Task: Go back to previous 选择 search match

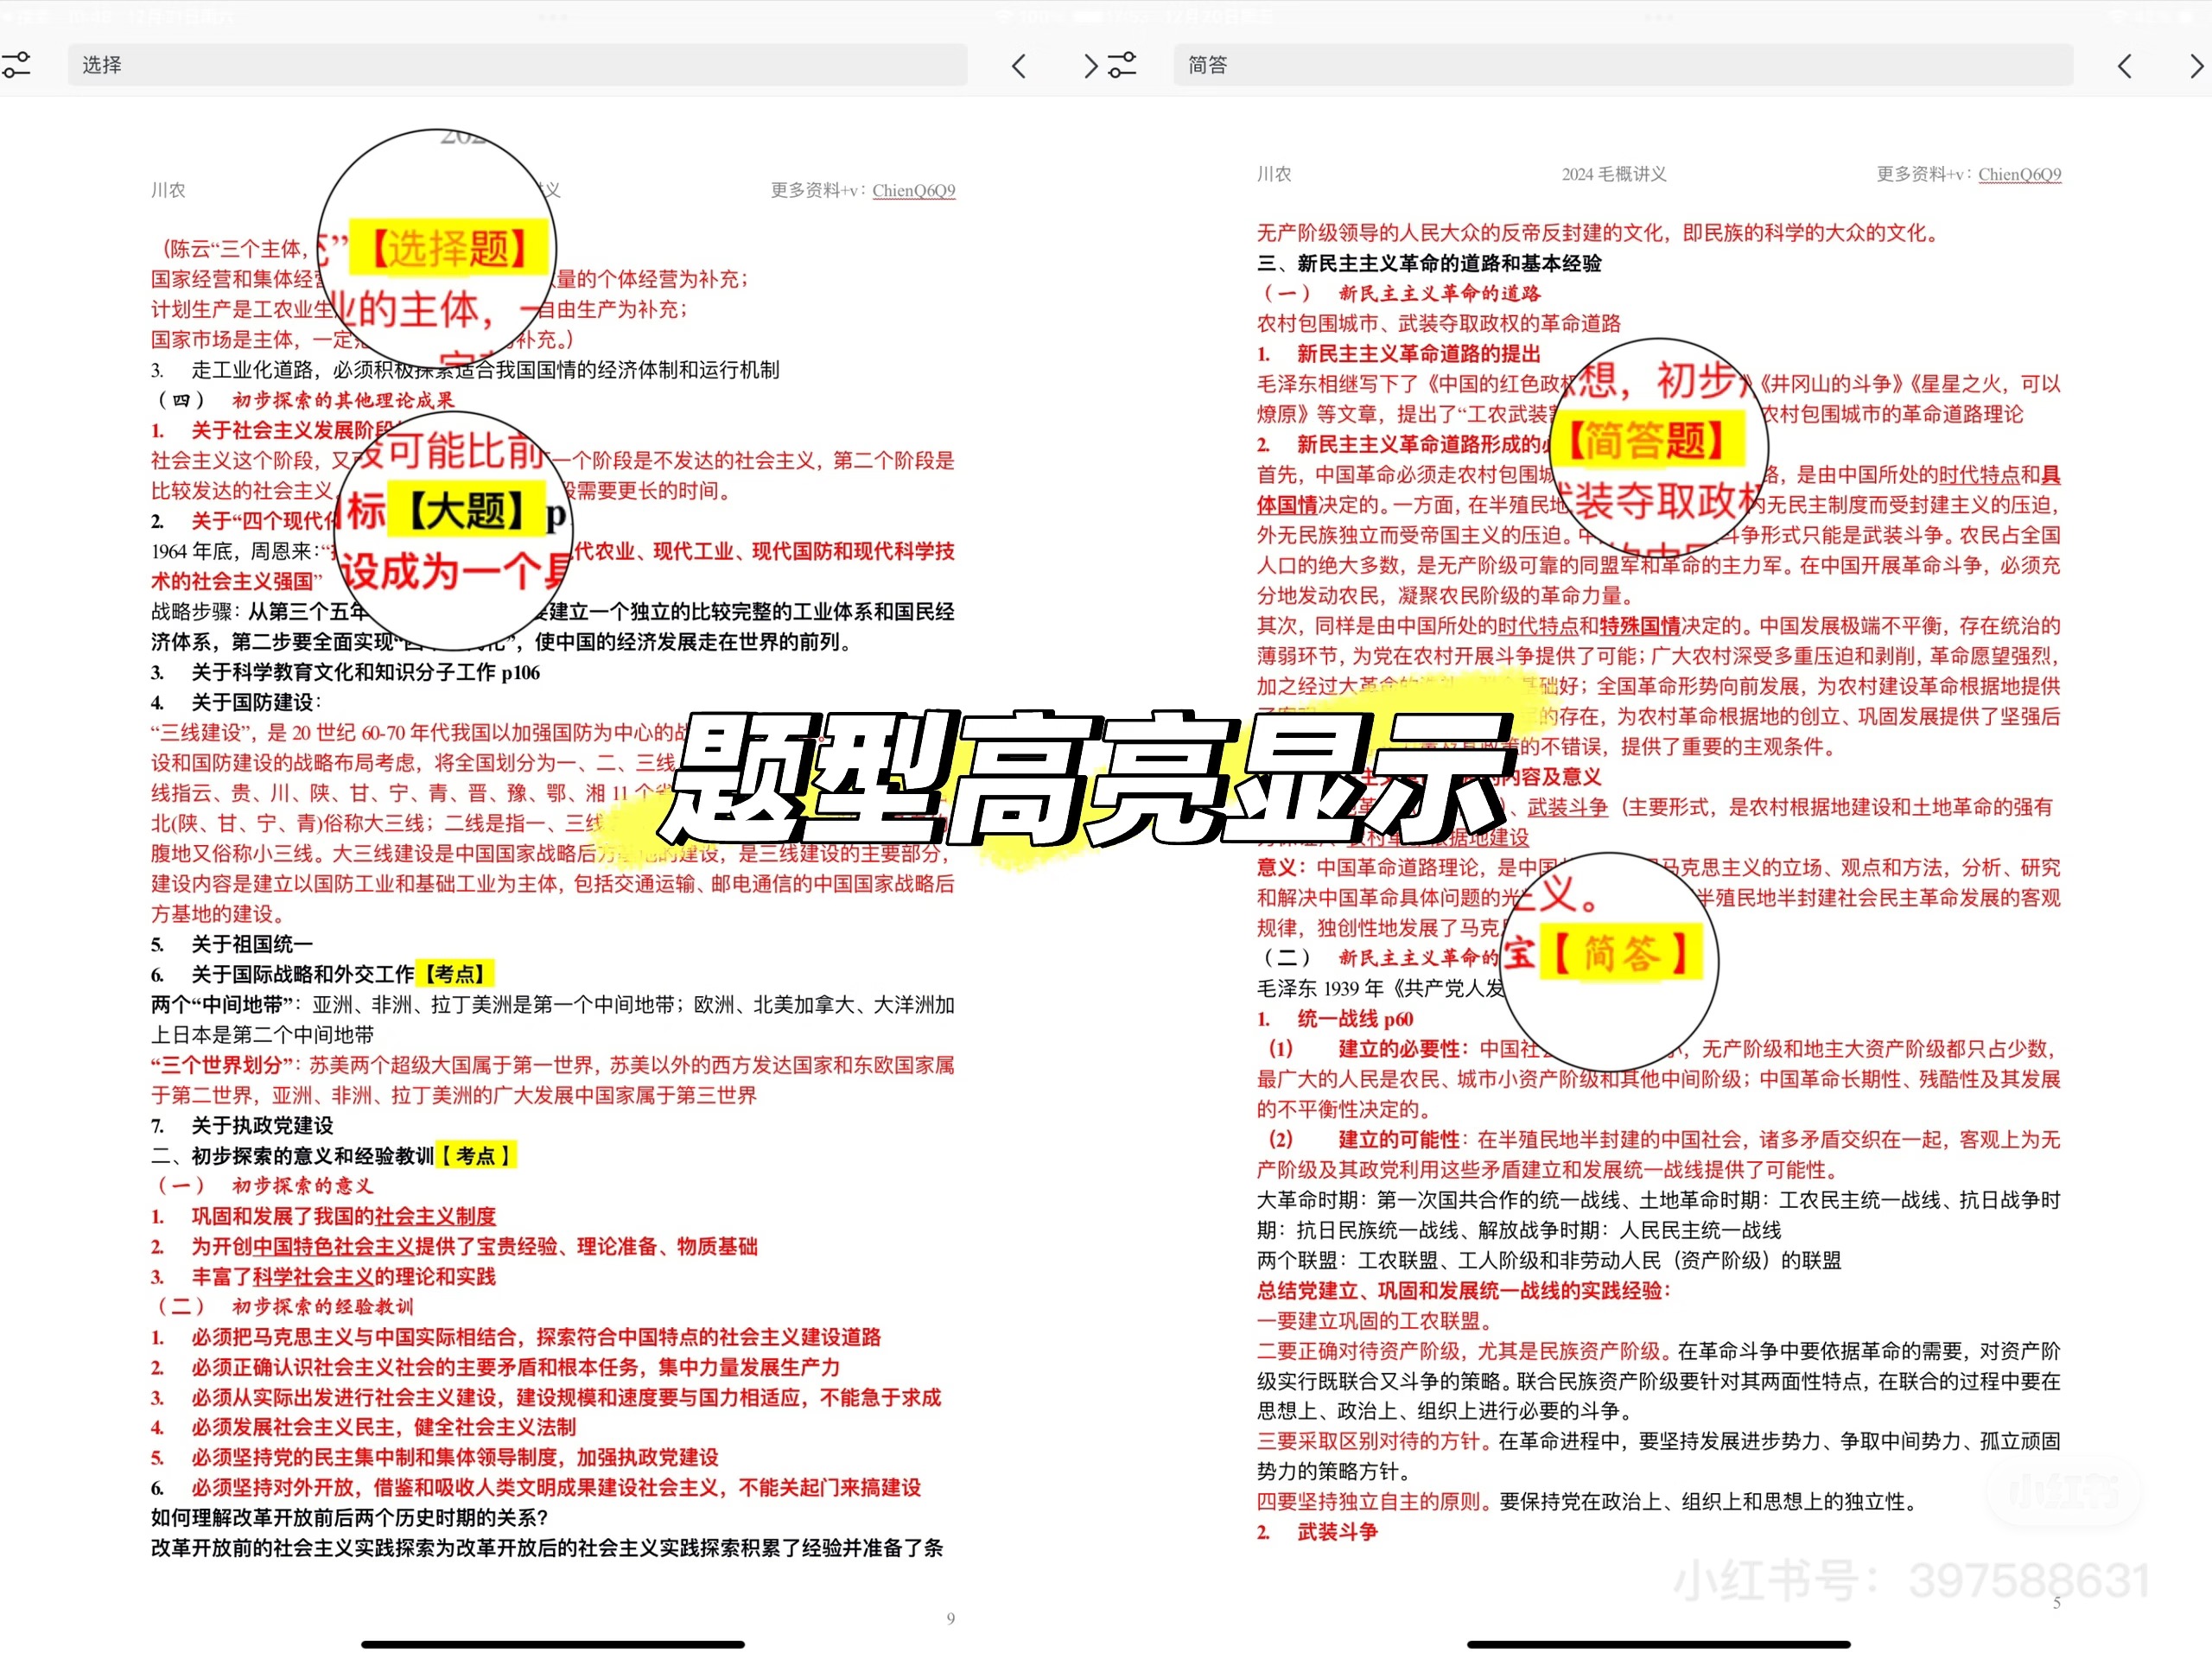Action: pos(1019,65)
